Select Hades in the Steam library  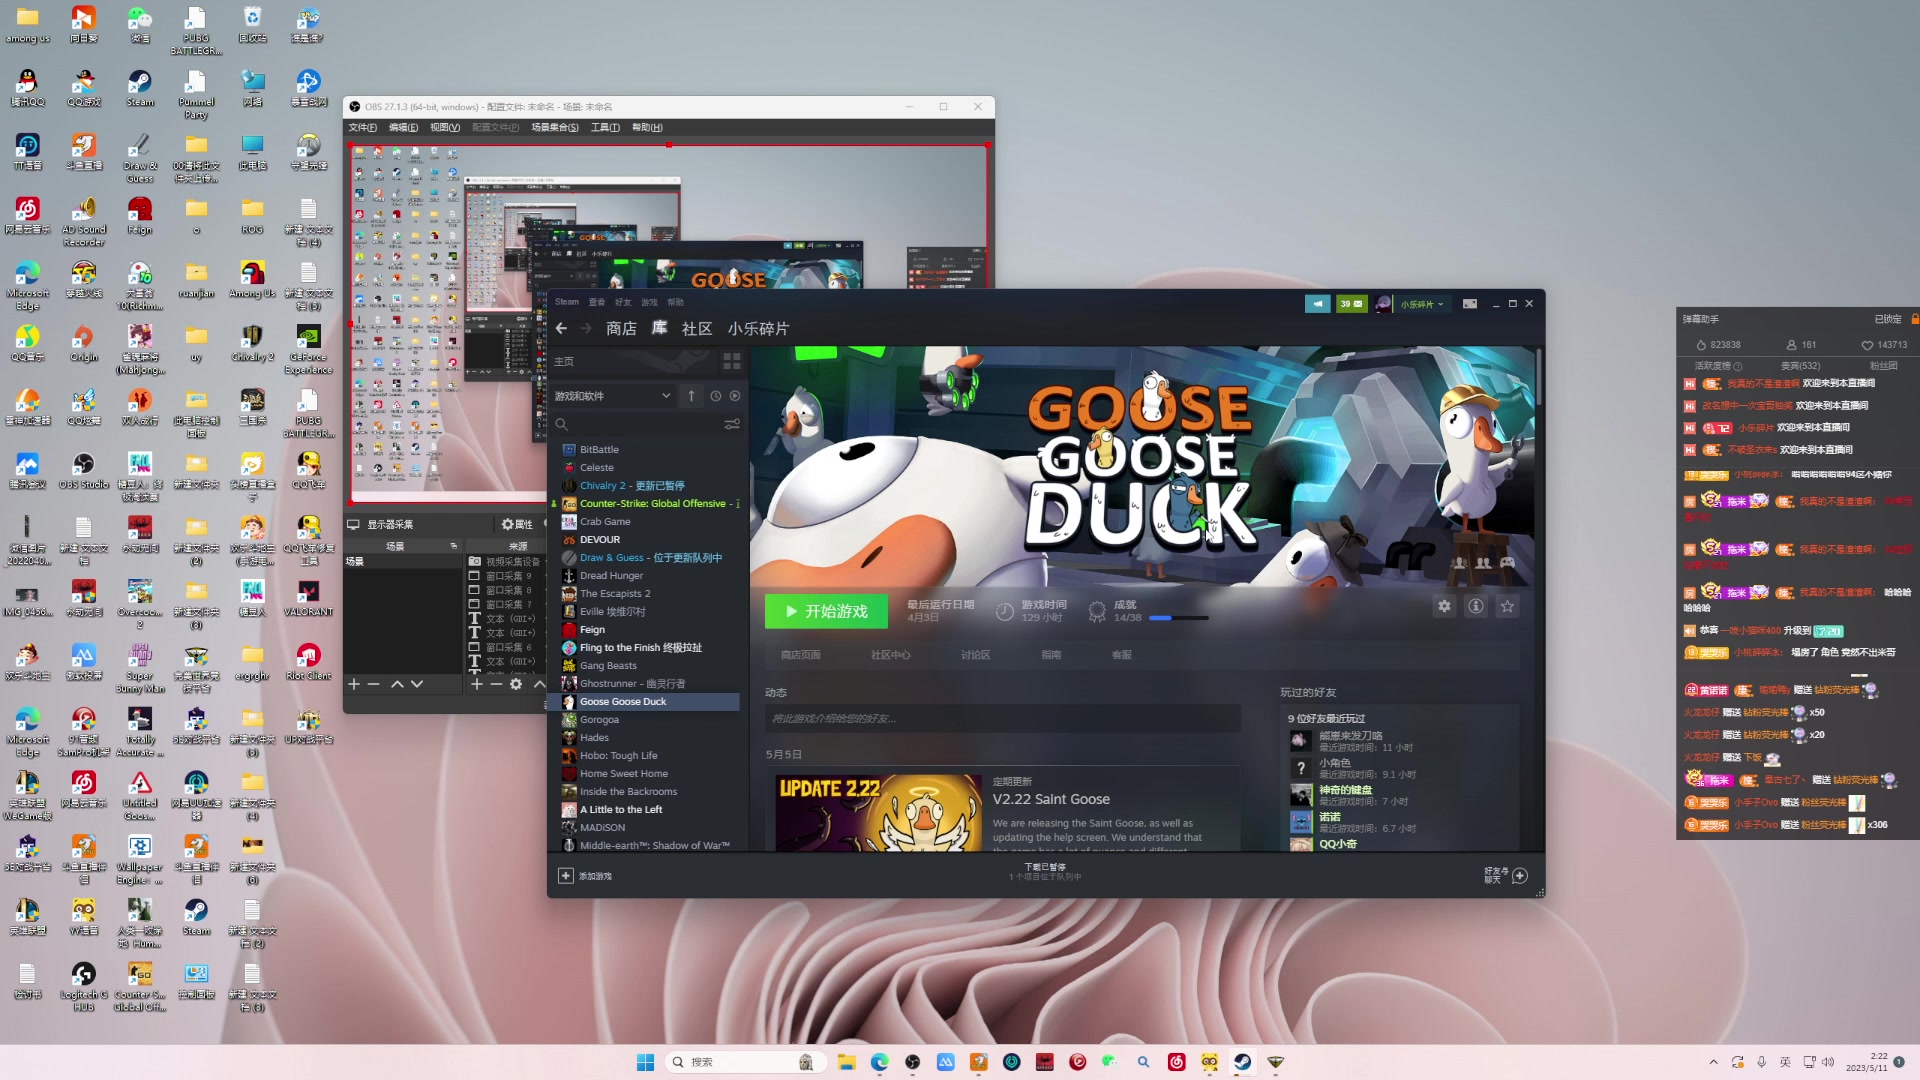(x=648, y=738)
